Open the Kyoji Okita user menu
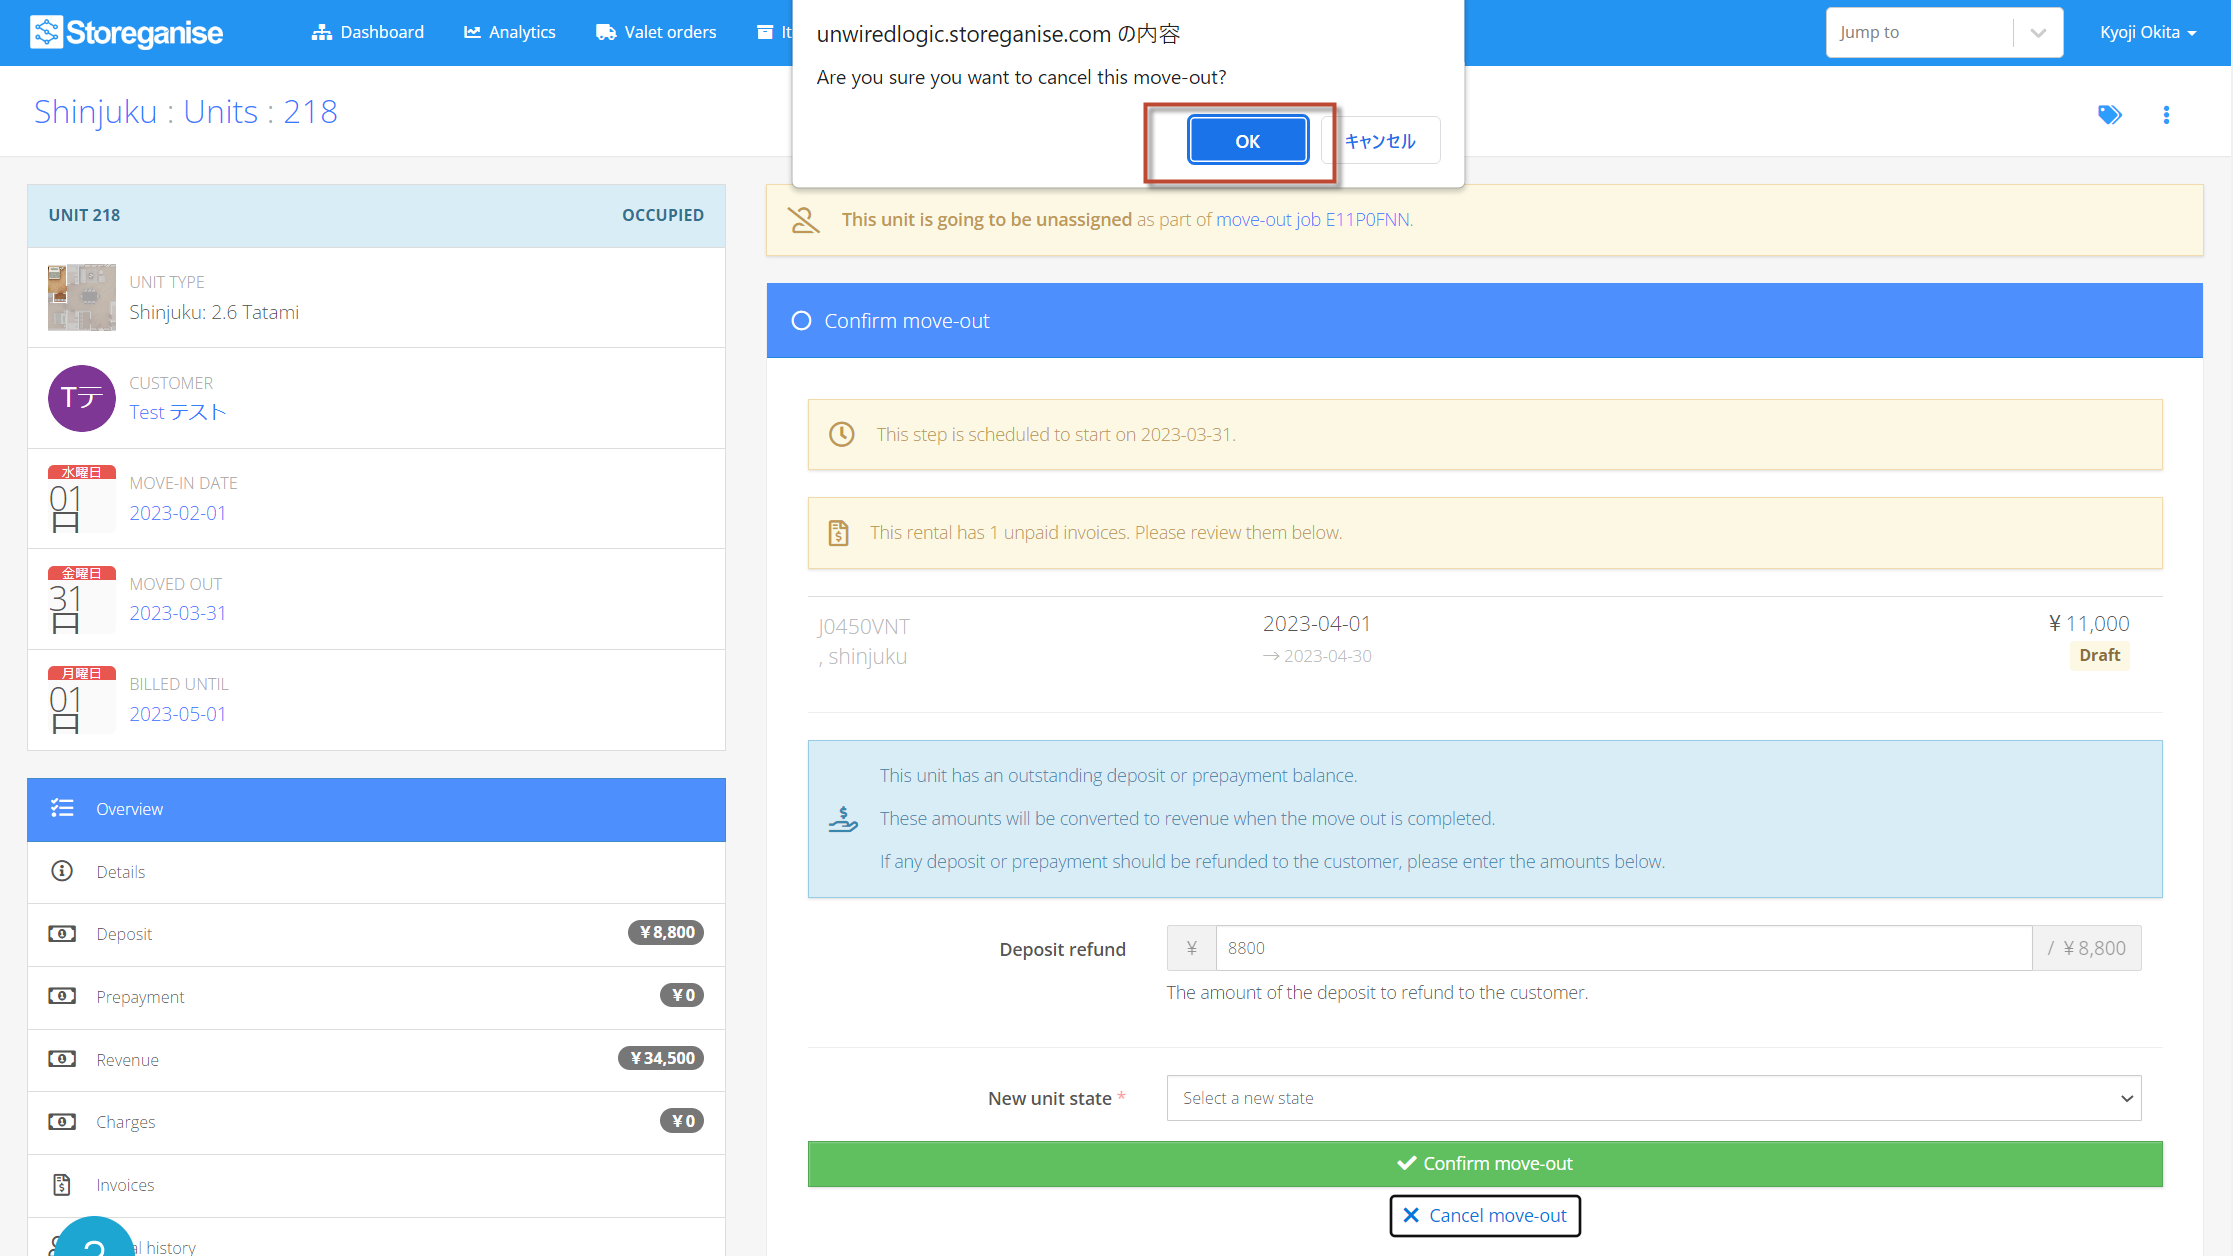Screen dimensions: 2233x1256 (x=2148, y=32)
